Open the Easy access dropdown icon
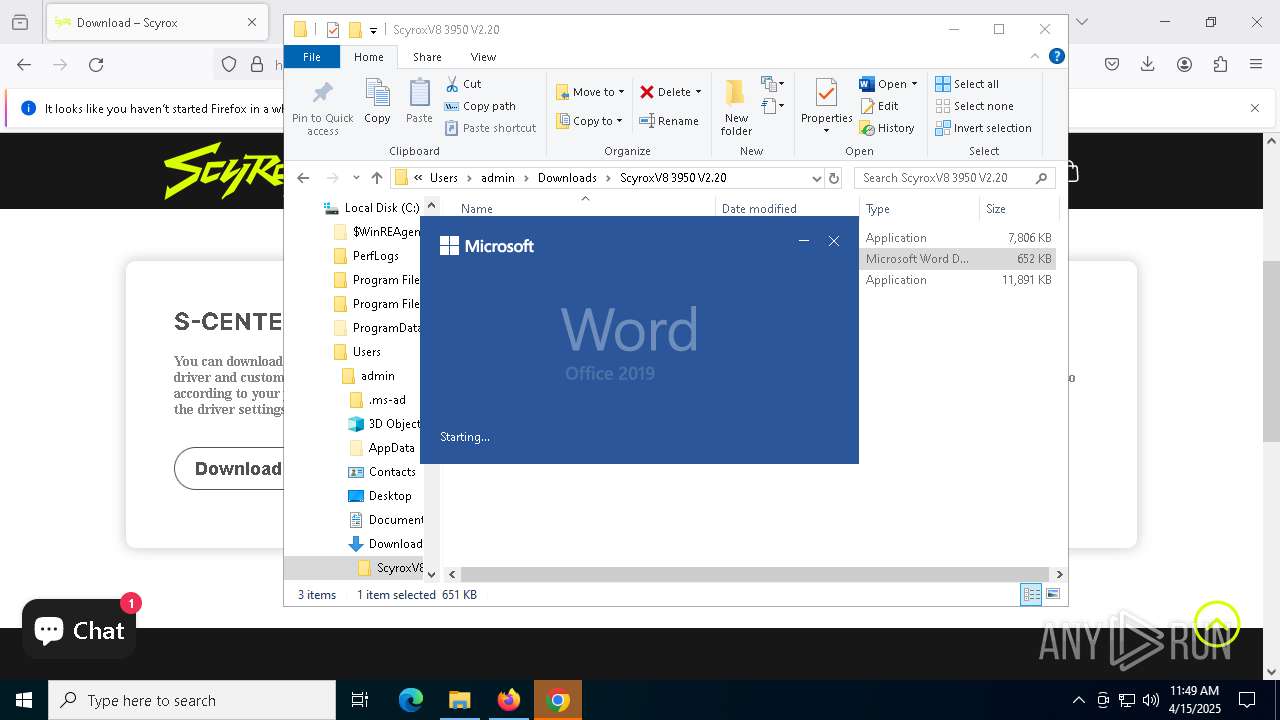Image resolution: width=1280 pixels, height=720 pixels. [x=772, y=106]
